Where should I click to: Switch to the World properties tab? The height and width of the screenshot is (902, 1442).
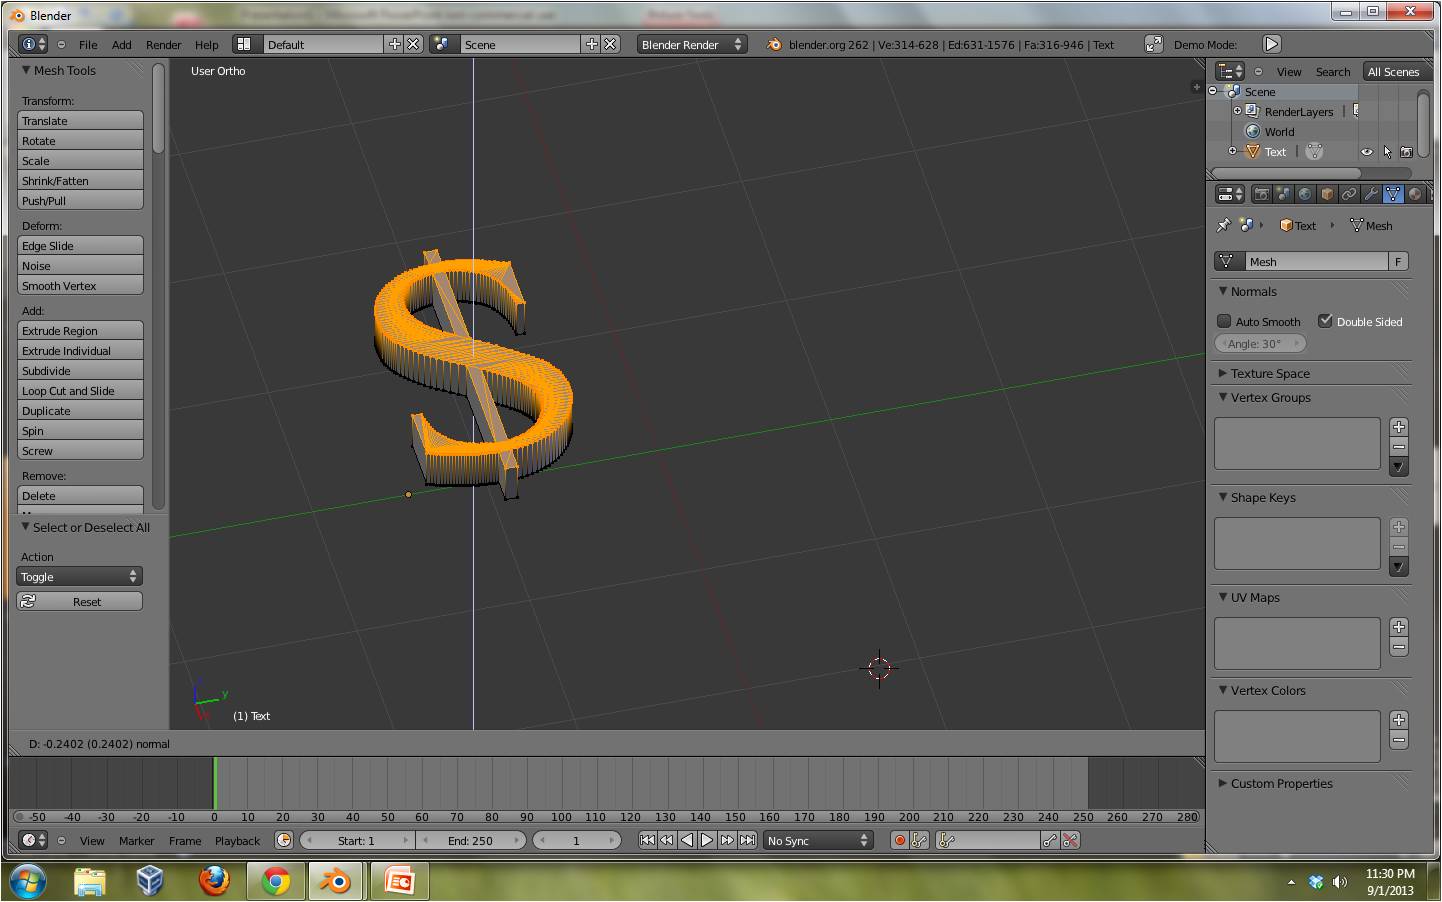1305,194
